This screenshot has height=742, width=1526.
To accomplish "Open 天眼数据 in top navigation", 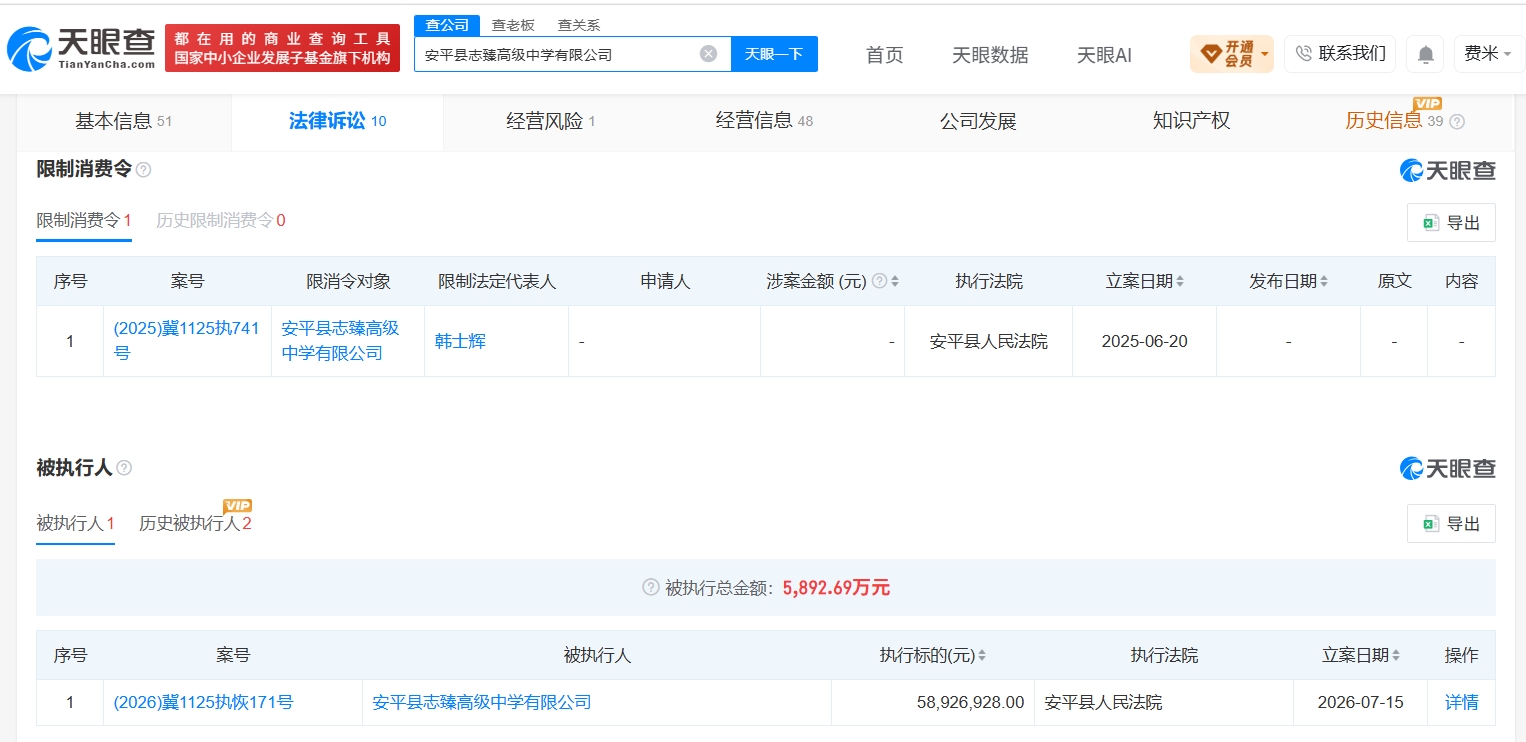I will [x=990, y=55].
